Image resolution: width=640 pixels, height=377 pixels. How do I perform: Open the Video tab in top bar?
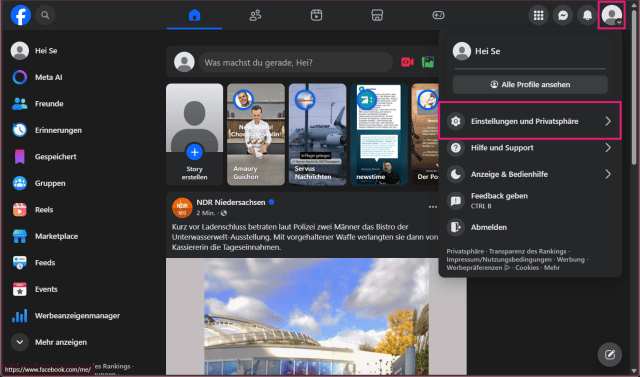point(316,15)
